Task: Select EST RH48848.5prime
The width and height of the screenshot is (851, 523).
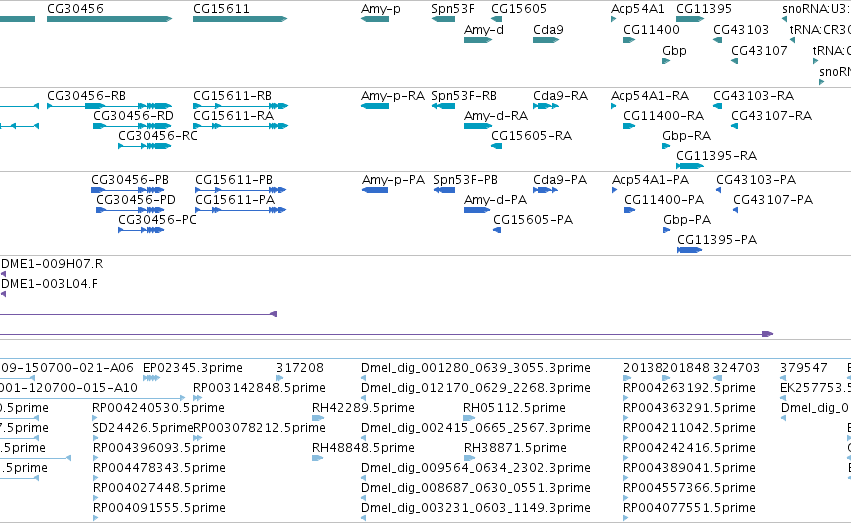Action: [363, 449]
